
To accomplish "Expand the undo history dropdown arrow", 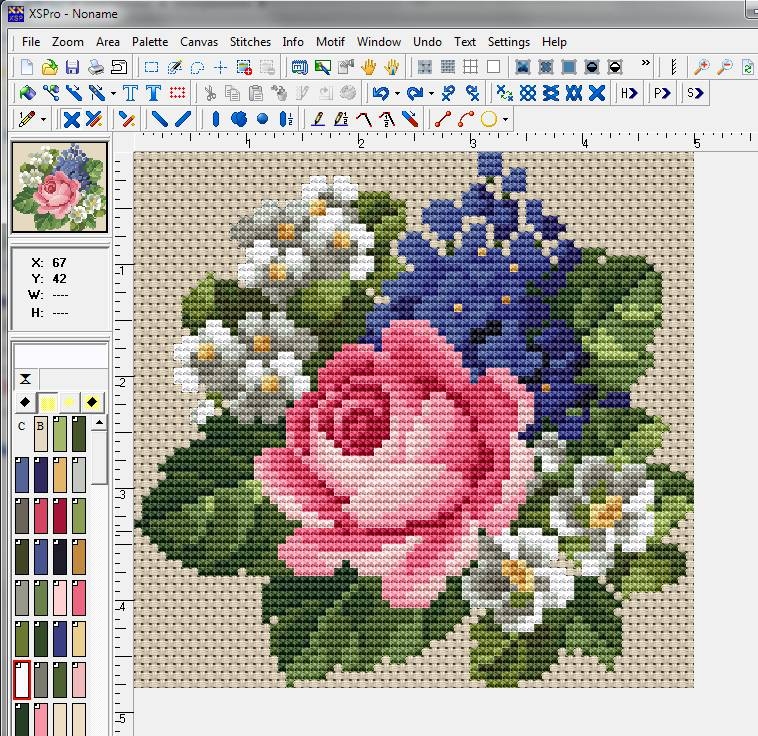I will click(397, 94).
